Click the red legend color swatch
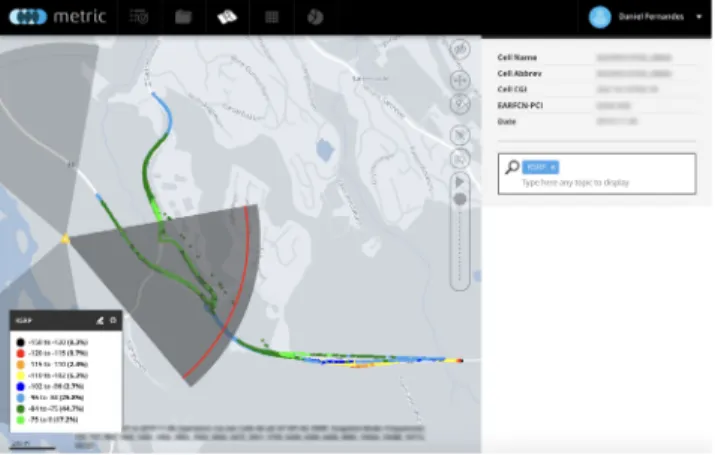Screen dimensions: 715x455 (21, 353)
